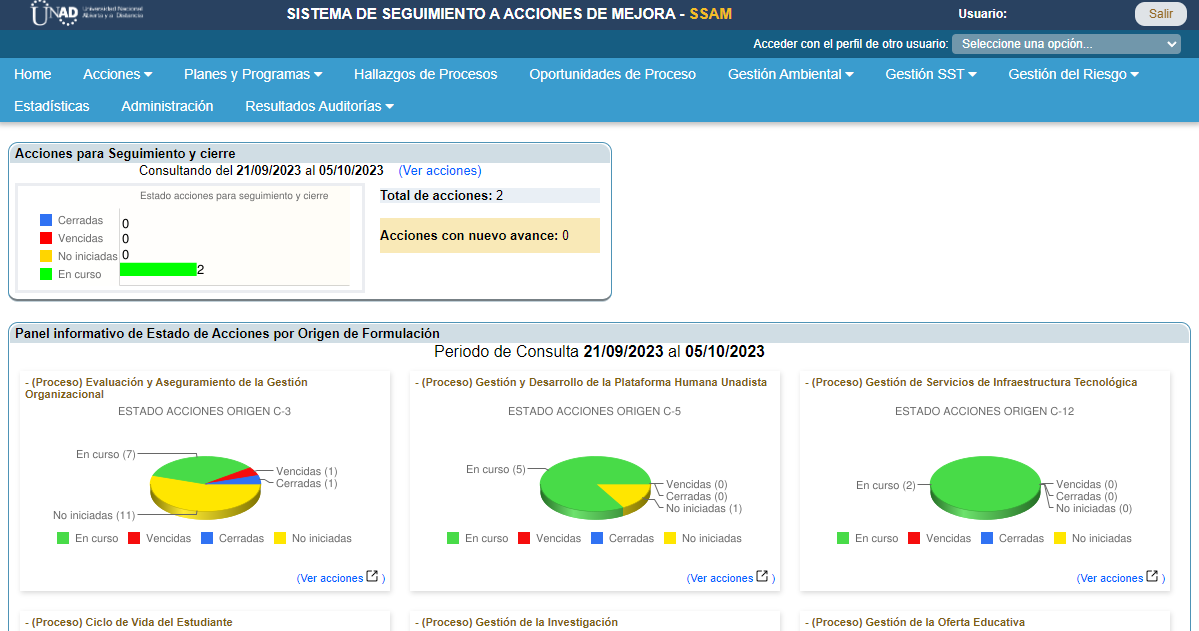Click 'Vencidas (1)' label in C-3 chart
Screen dimensions: 1199x631
pos(307,472)
